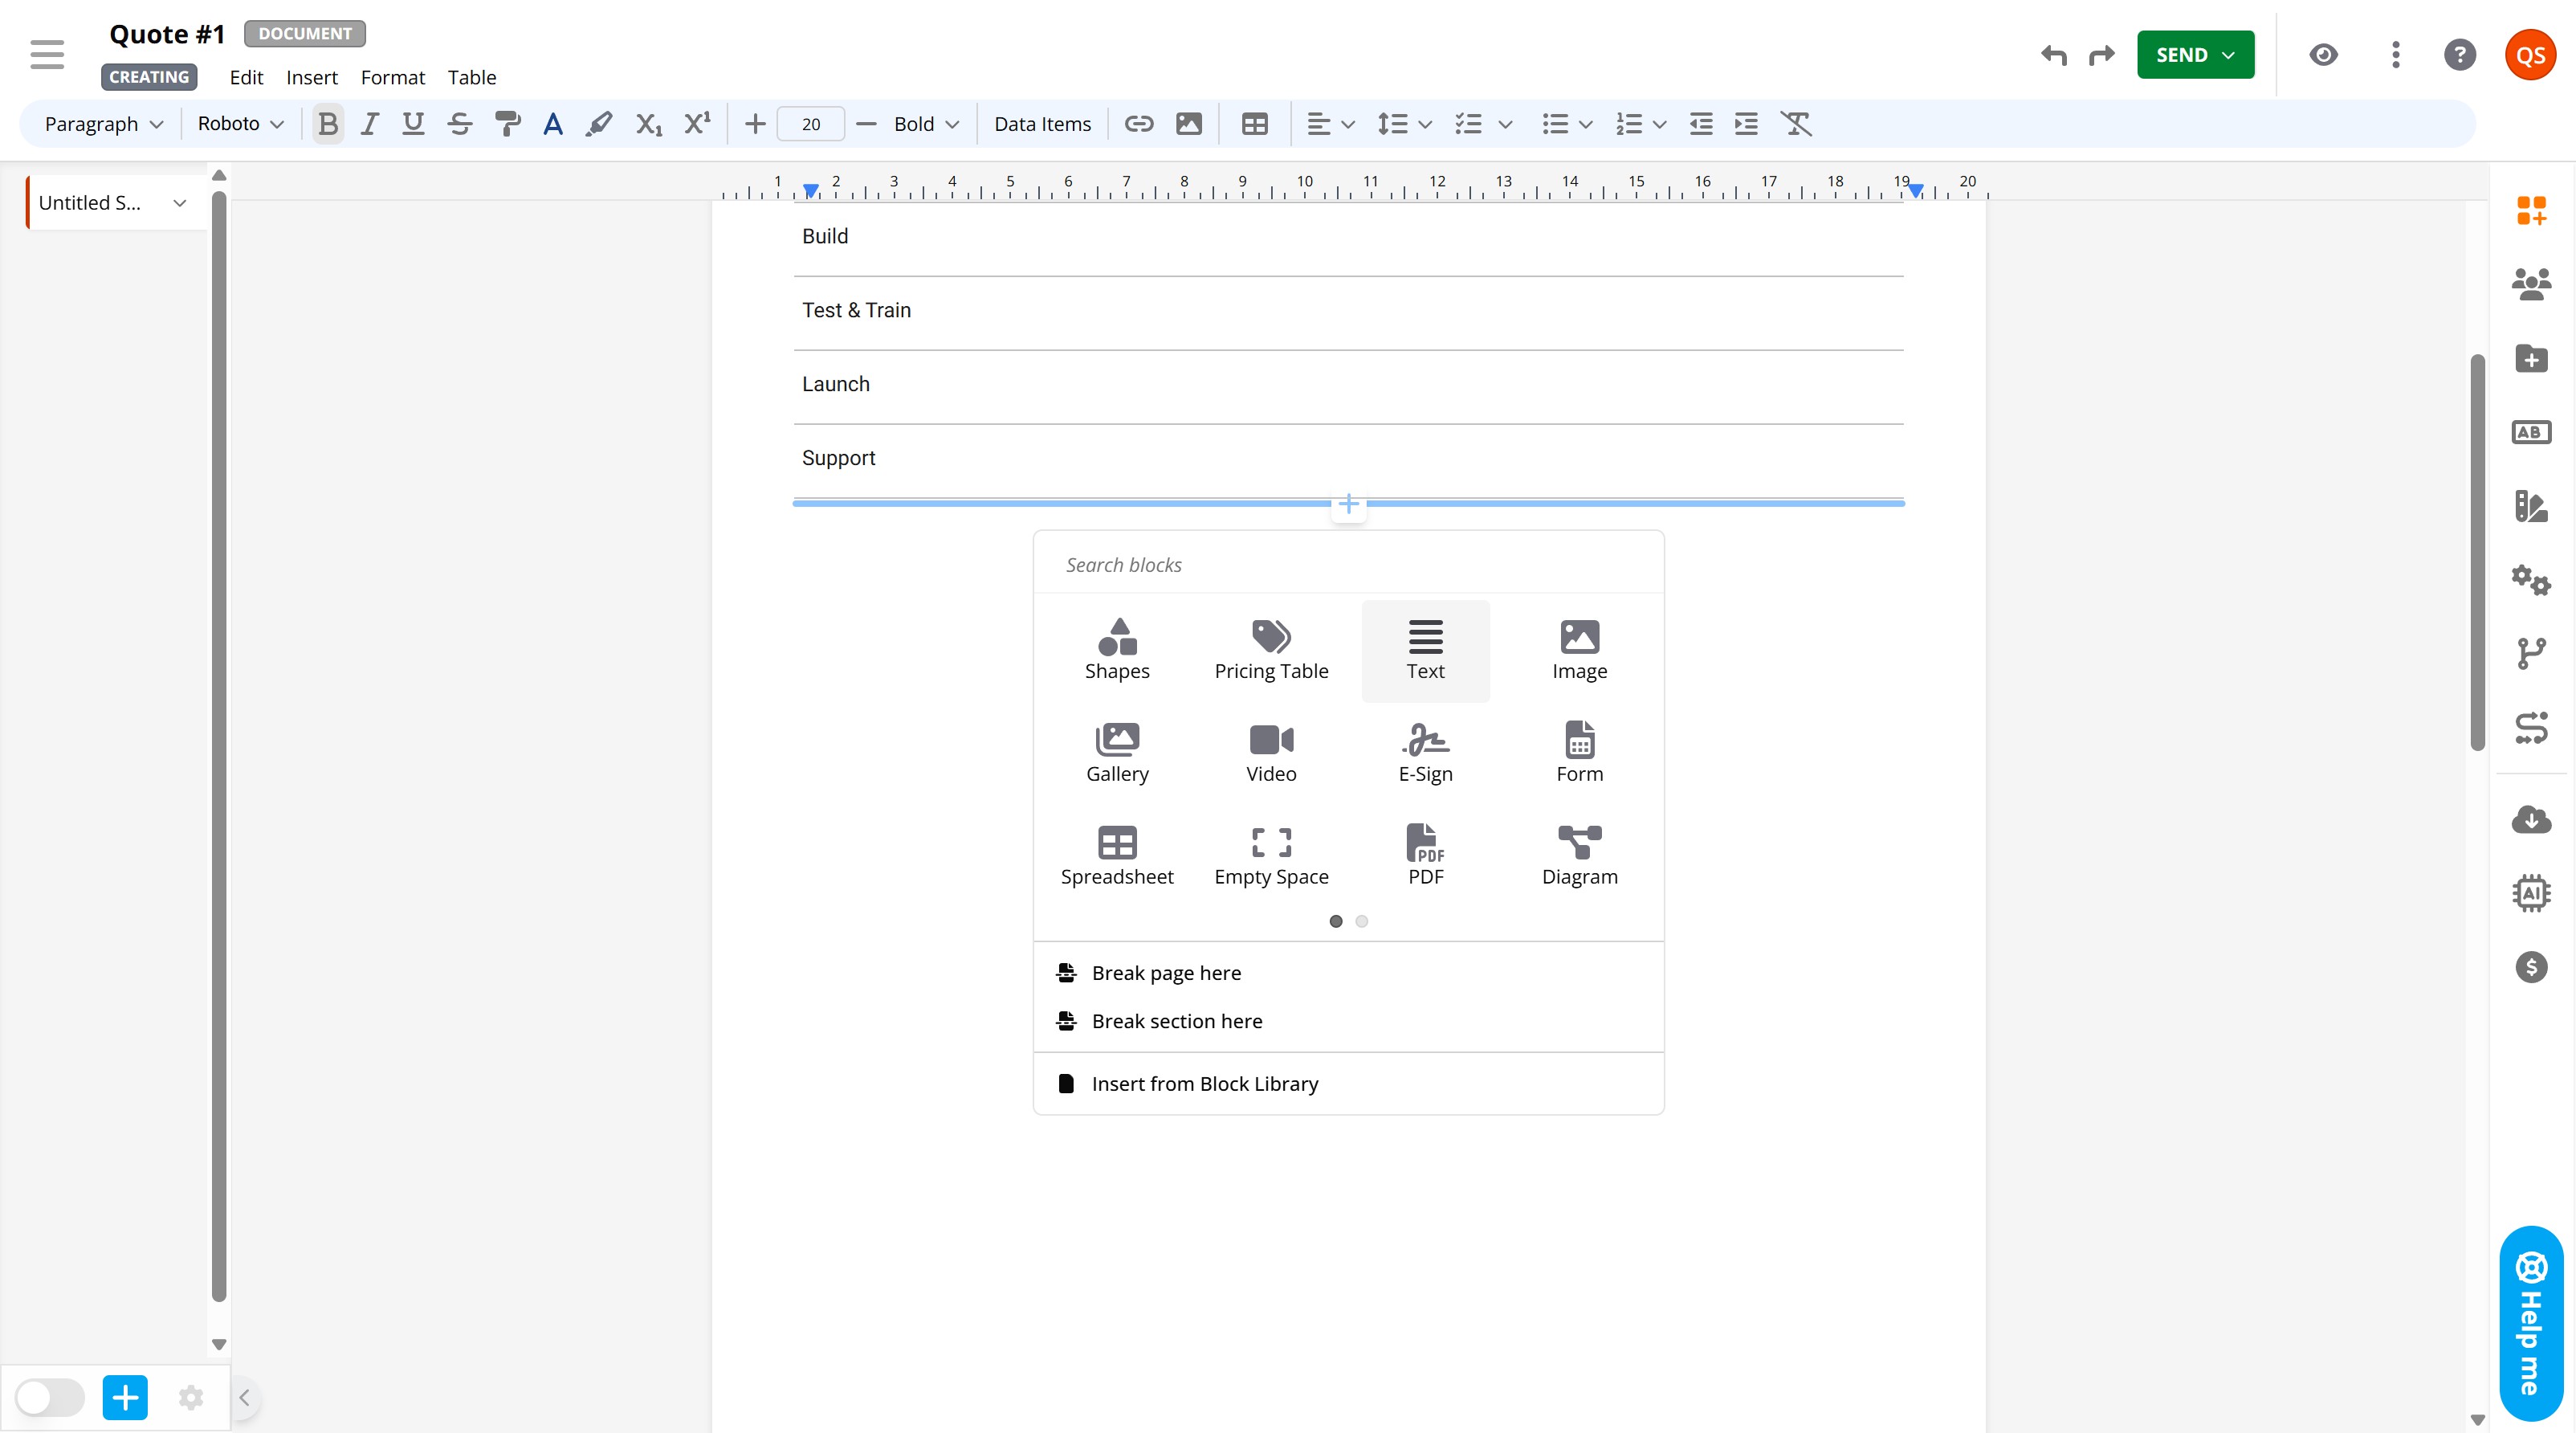
Task: Click the format painter icon
Action: pyautogui.click(x=507, y=124)
